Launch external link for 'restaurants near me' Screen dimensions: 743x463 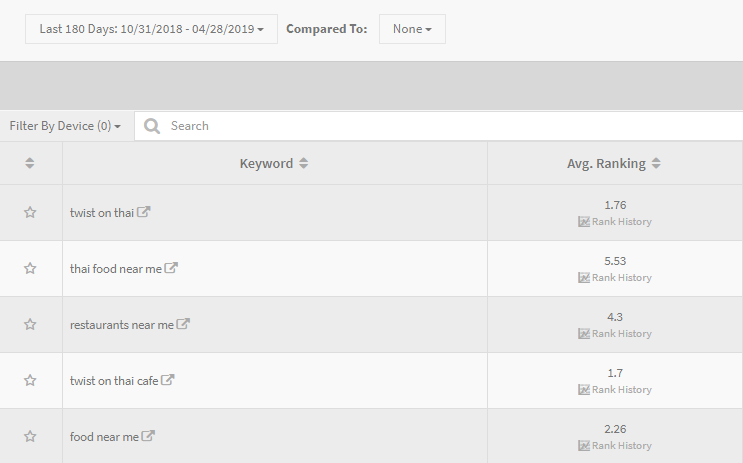(183, 323)
